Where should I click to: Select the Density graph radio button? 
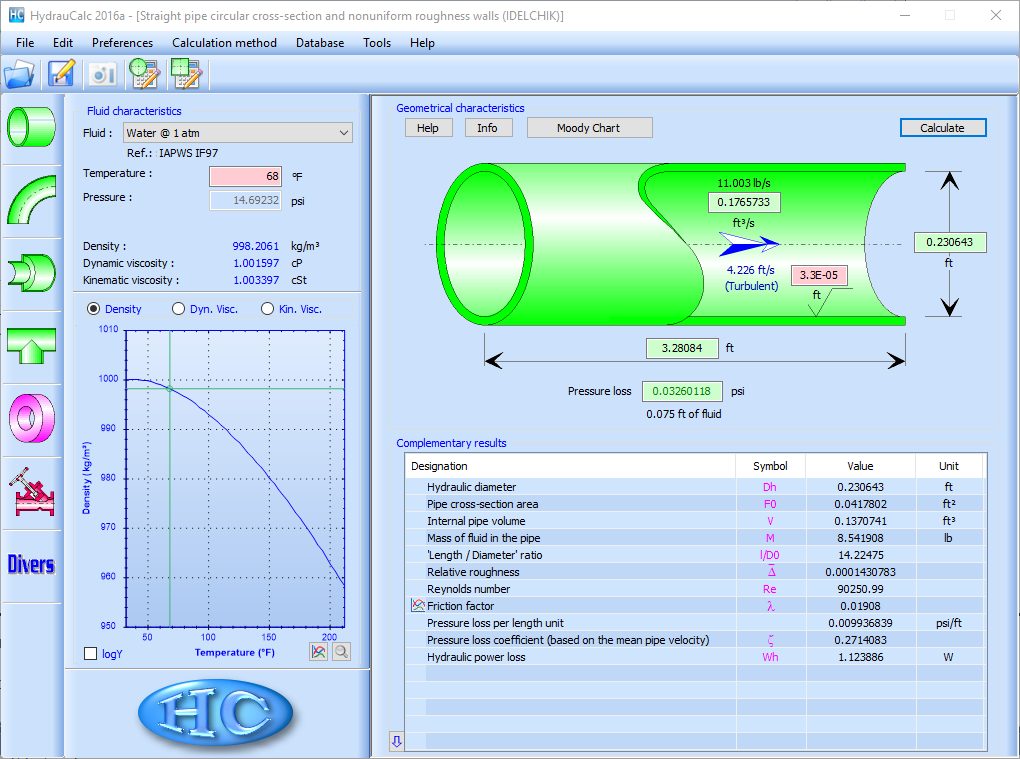pyautogui.click(x=94, y=309)
